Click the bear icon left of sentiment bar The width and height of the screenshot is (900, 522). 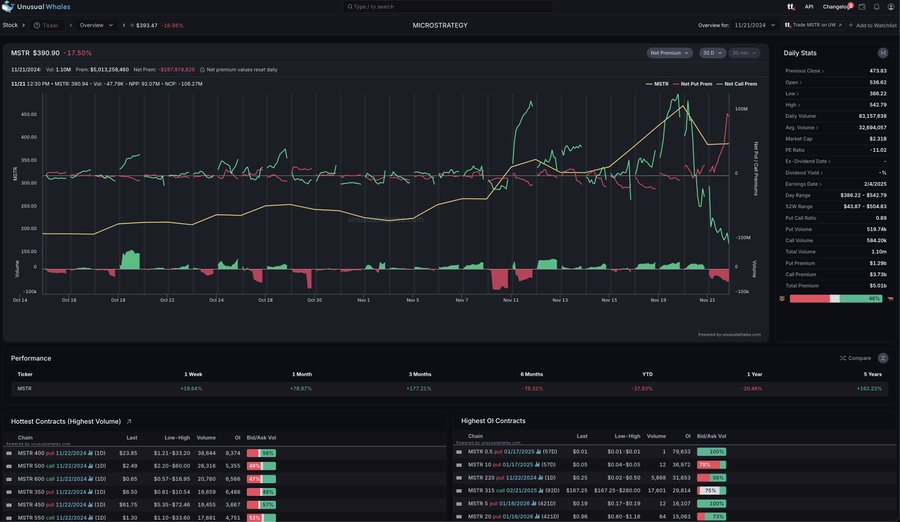click(x=782, y=298)
